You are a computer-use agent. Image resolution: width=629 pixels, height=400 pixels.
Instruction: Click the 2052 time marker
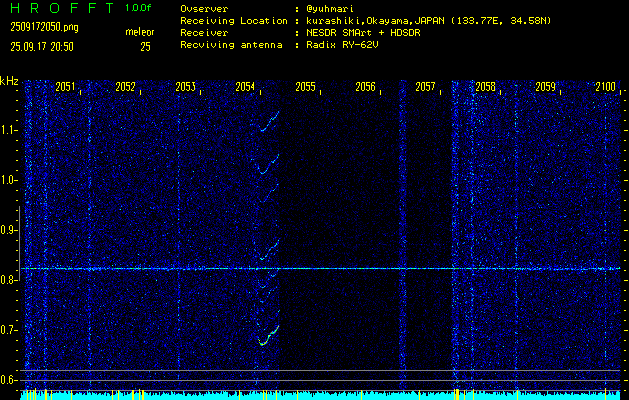point(125,87)
